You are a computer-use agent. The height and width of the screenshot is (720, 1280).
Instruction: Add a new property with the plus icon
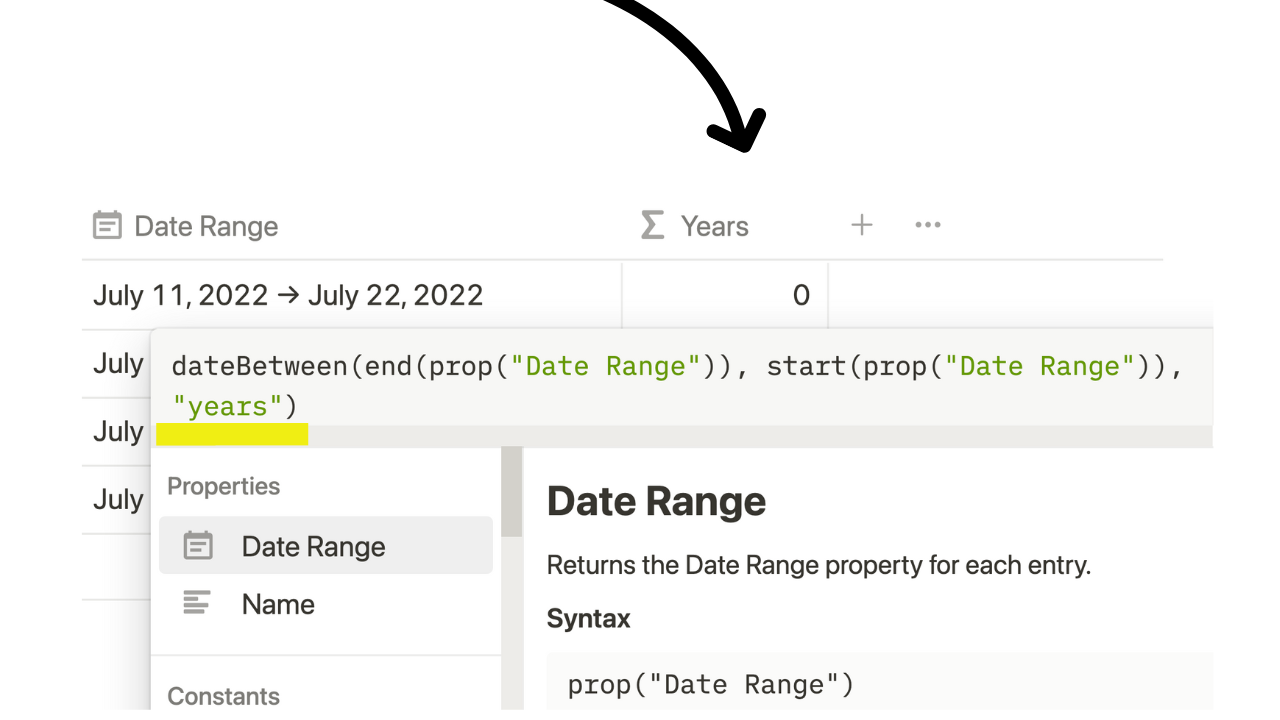click(862, 225)
